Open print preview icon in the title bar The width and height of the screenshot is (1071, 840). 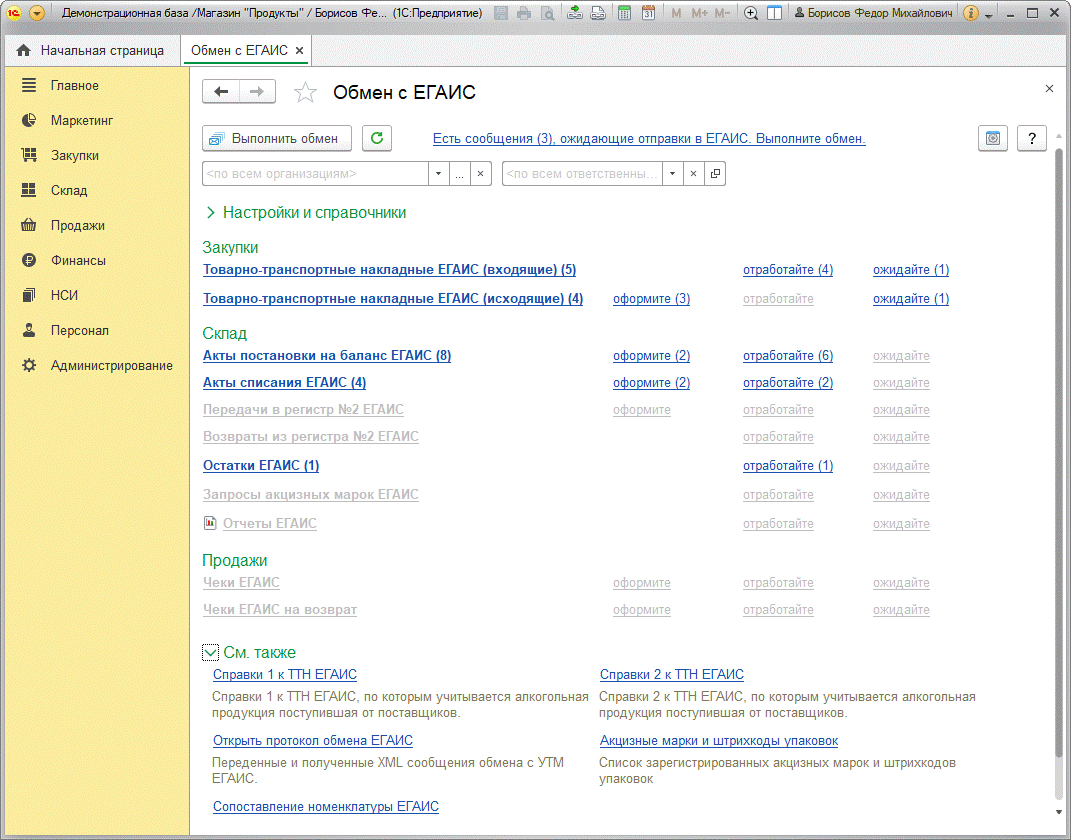[547, 13]
